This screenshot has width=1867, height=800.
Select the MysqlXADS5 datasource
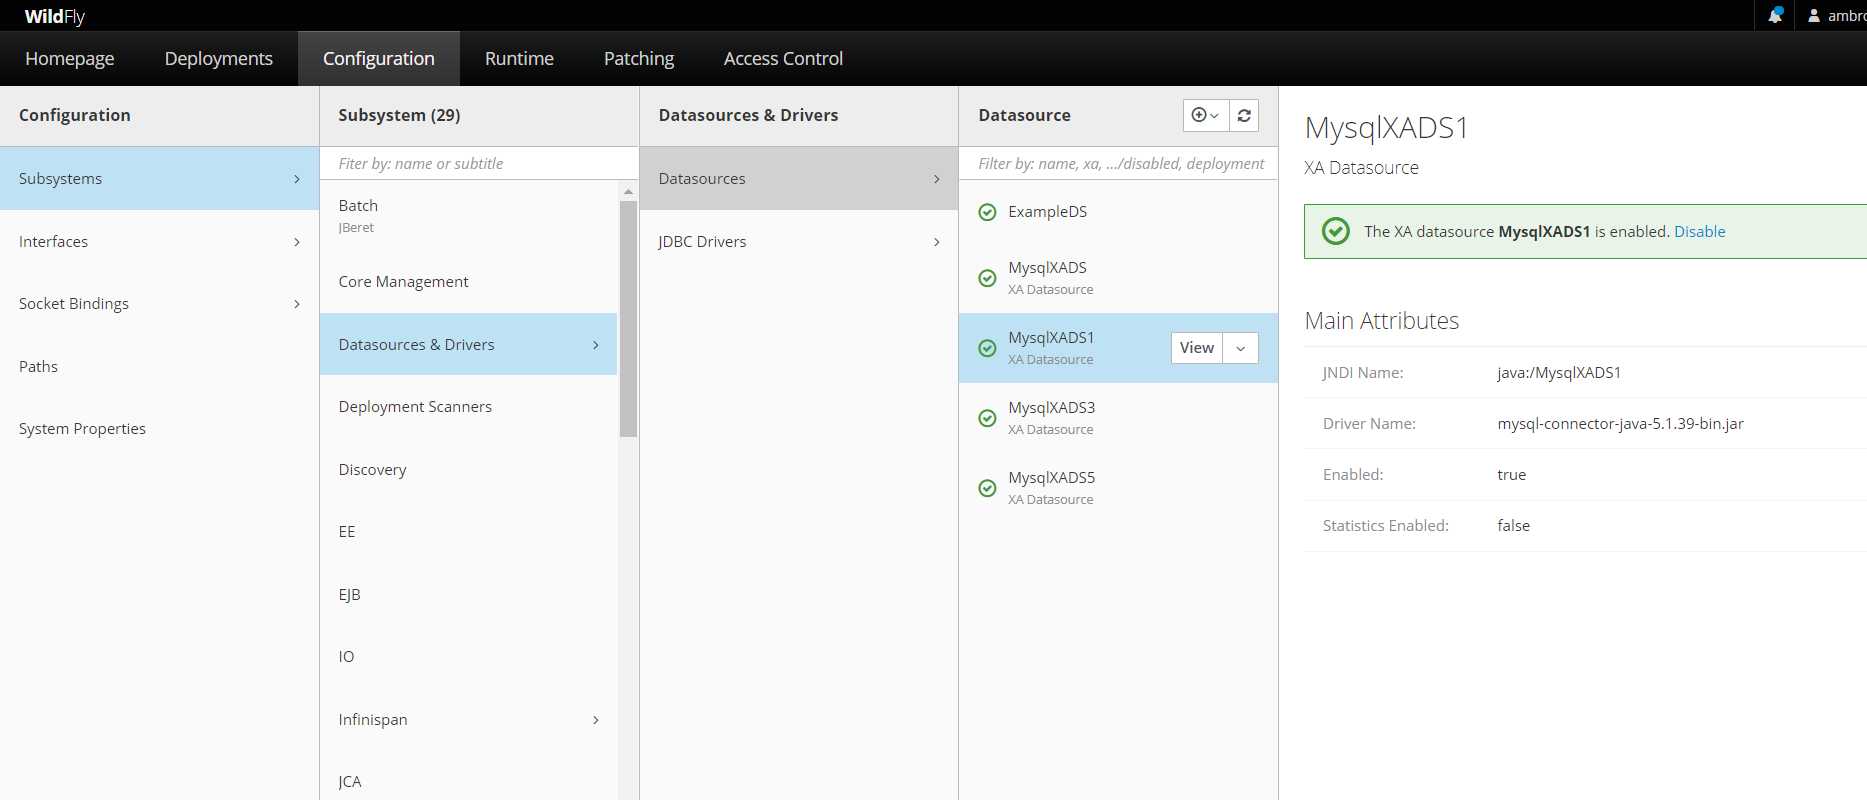click(x=1118, y=488)
